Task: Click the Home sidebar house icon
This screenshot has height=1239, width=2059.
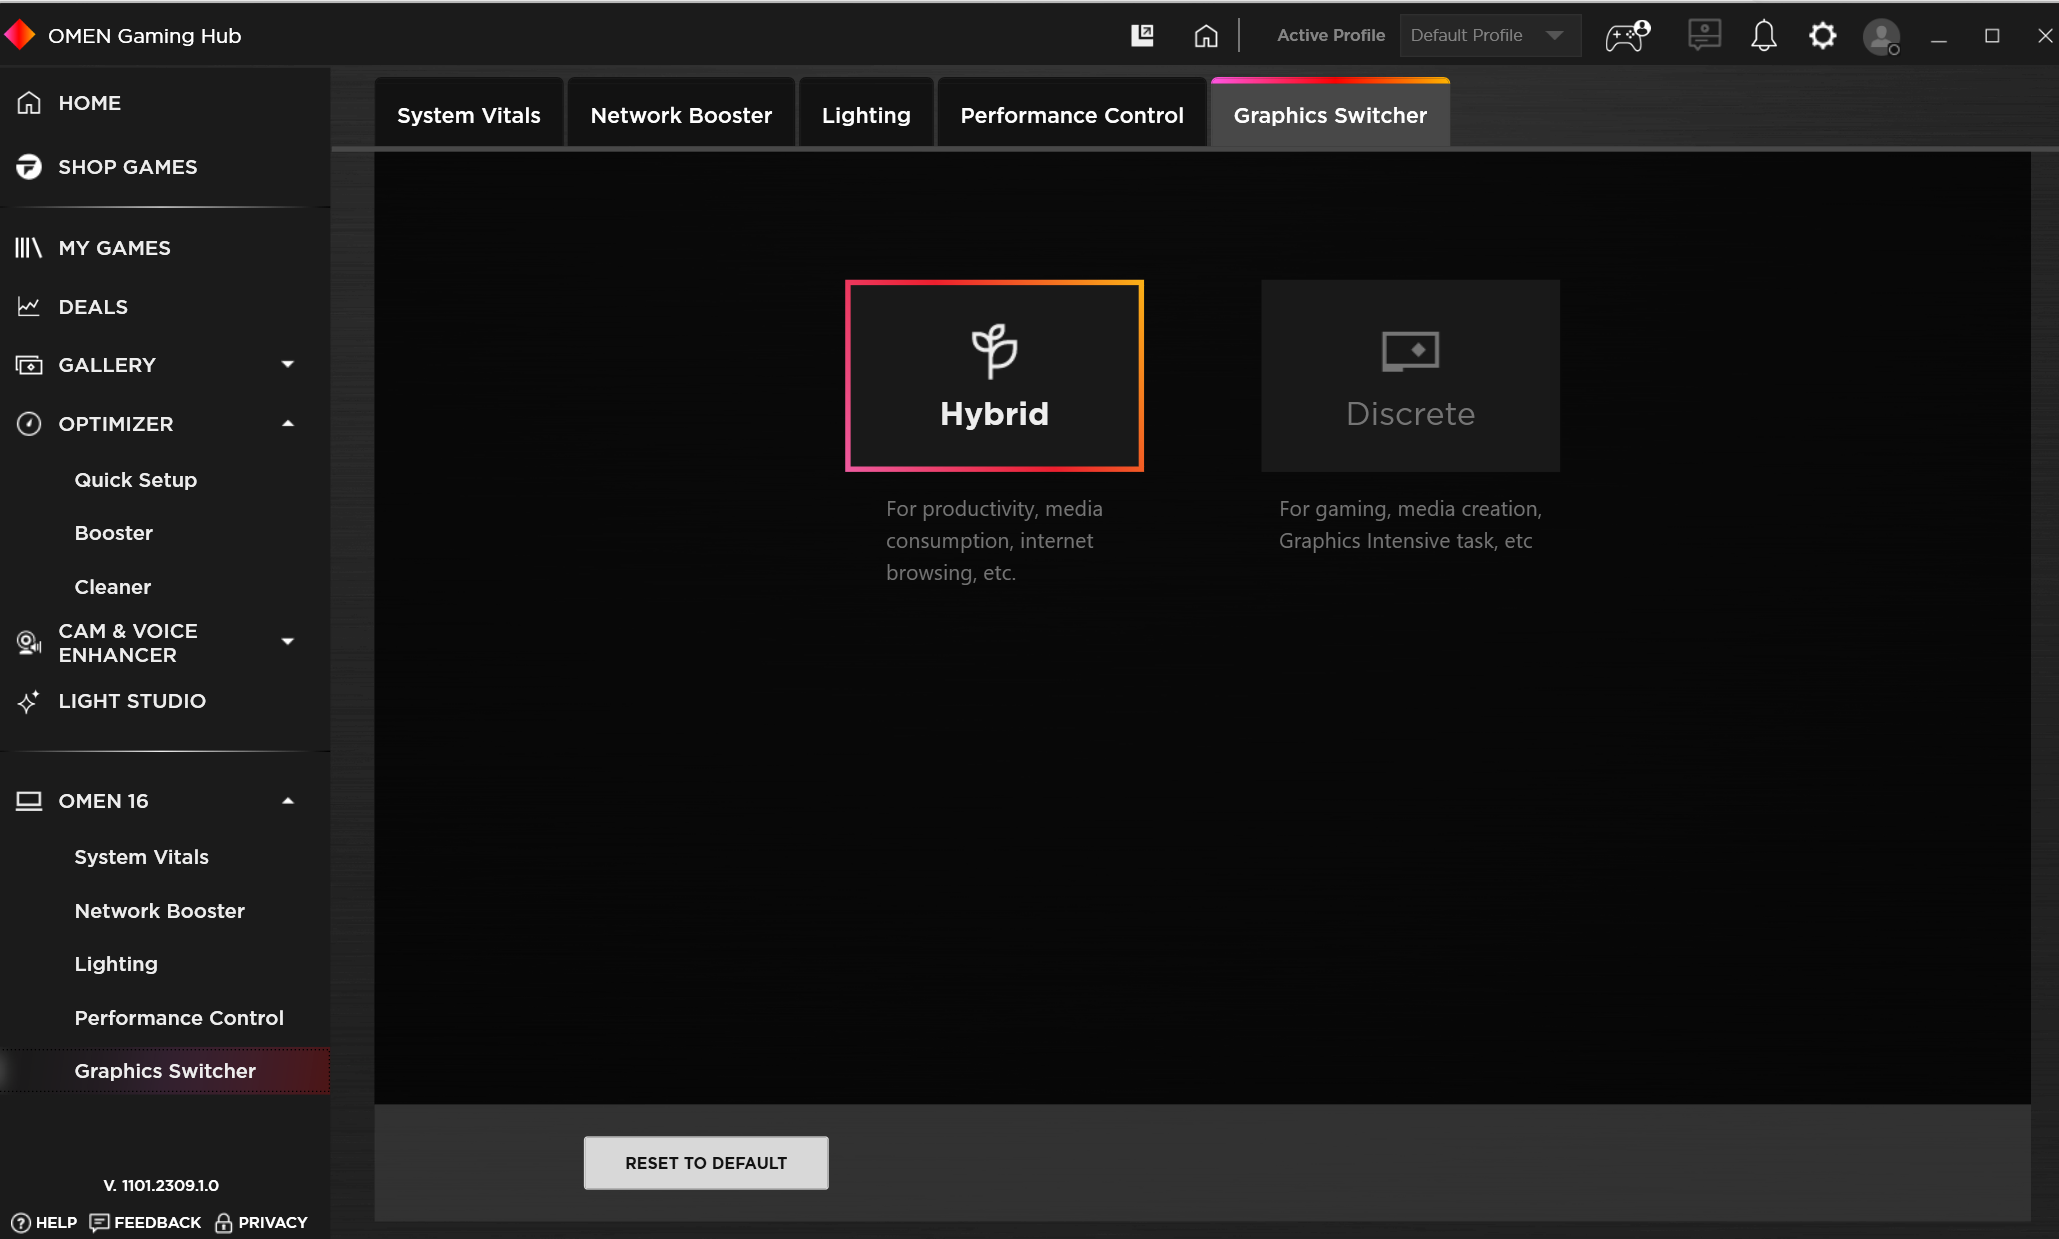Action: click(29, 103)
